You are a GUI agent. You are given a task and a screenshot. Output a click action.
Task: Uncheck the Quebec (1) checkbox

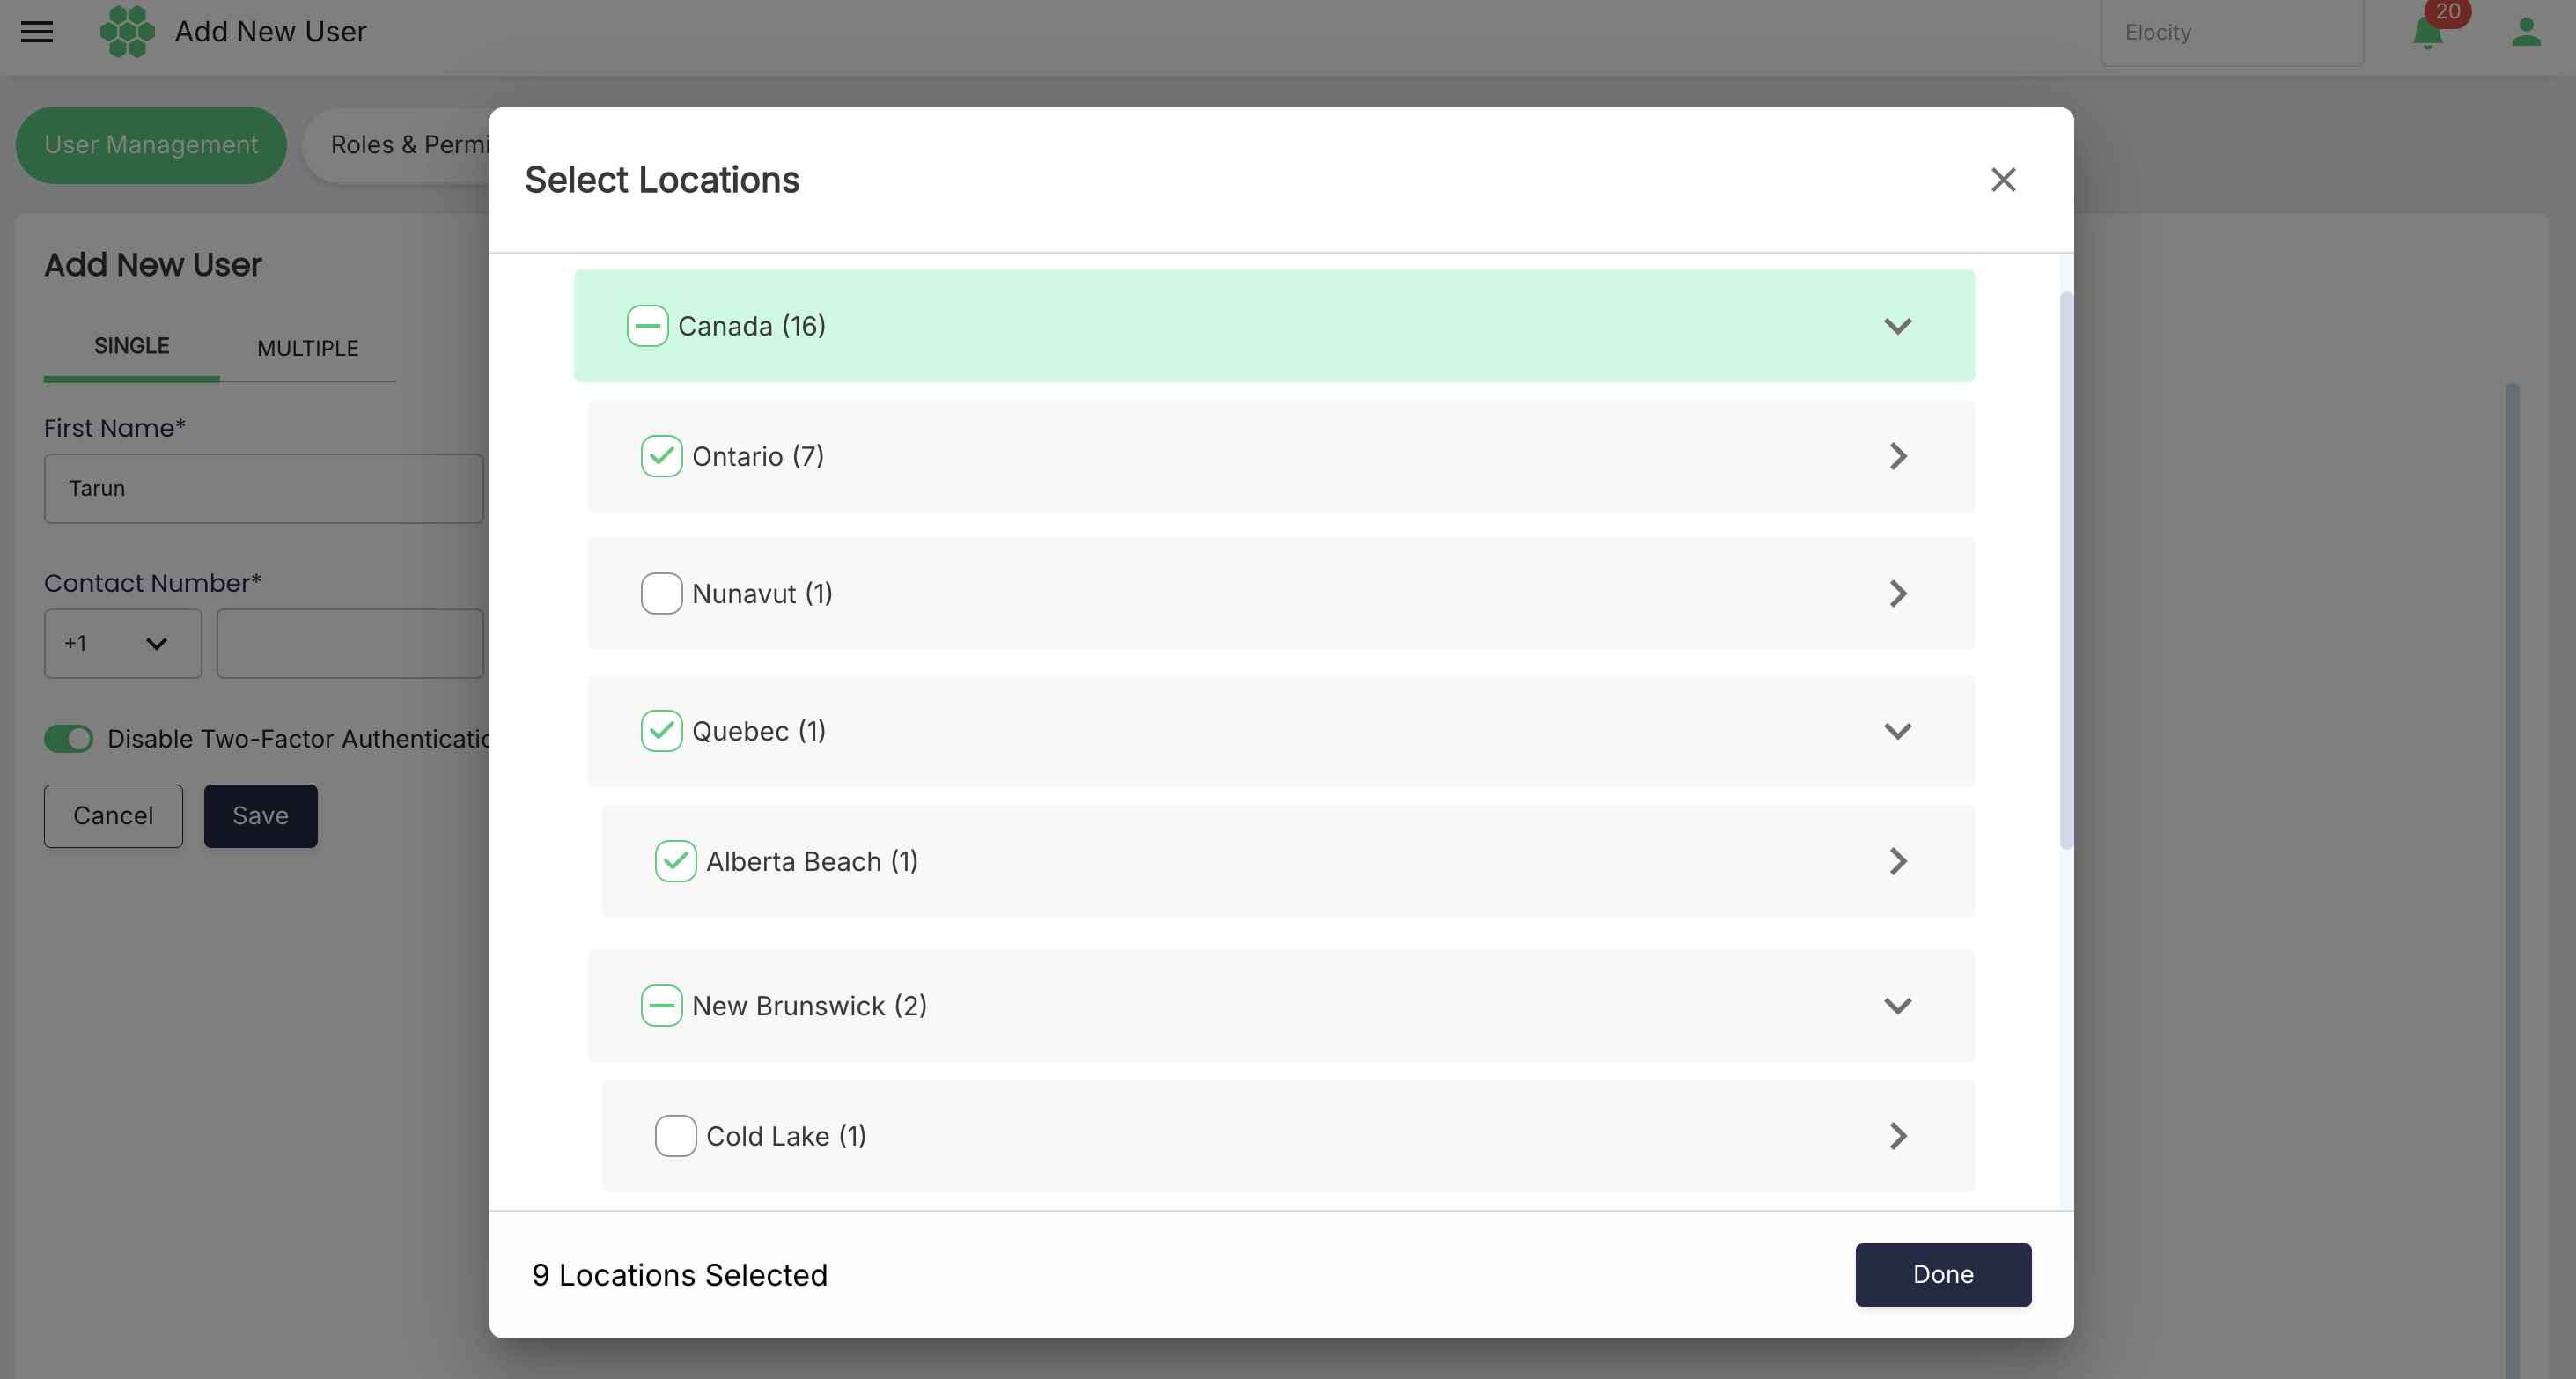tap(661, 731)
